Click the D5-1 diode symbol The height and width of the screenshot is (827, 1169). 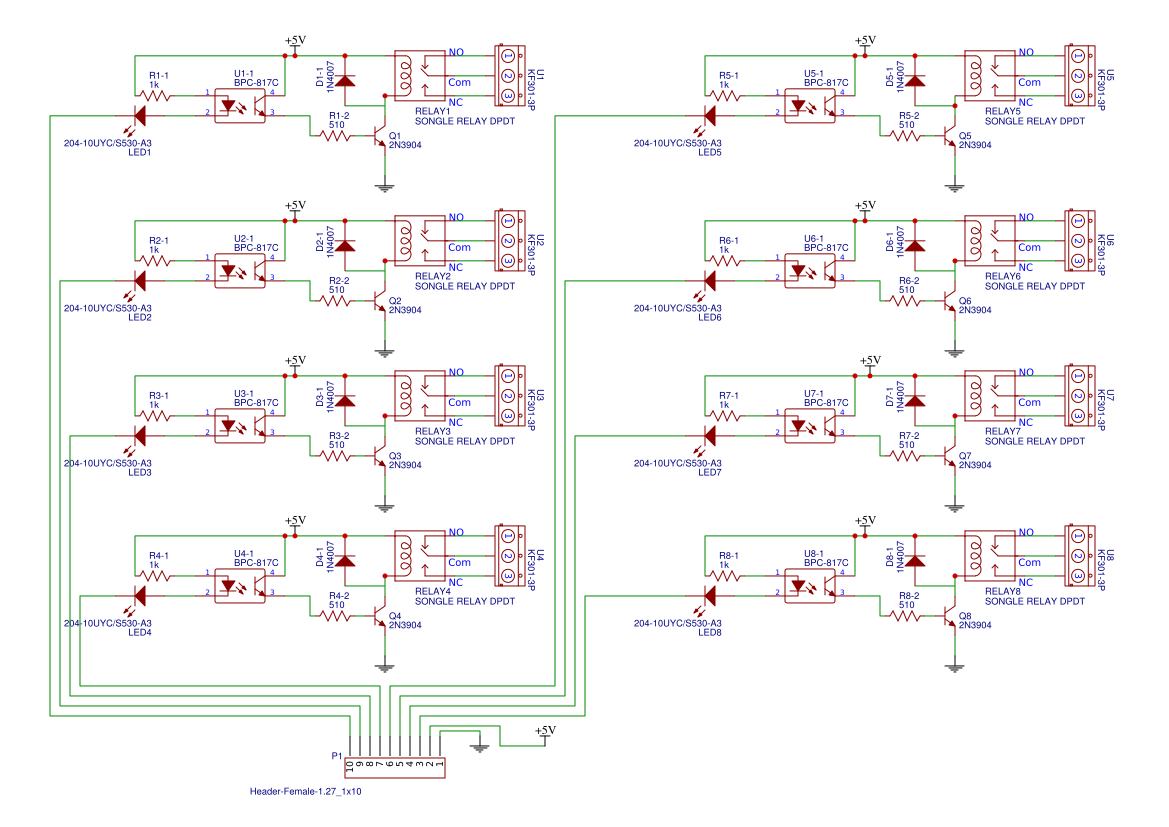point(915,80)
